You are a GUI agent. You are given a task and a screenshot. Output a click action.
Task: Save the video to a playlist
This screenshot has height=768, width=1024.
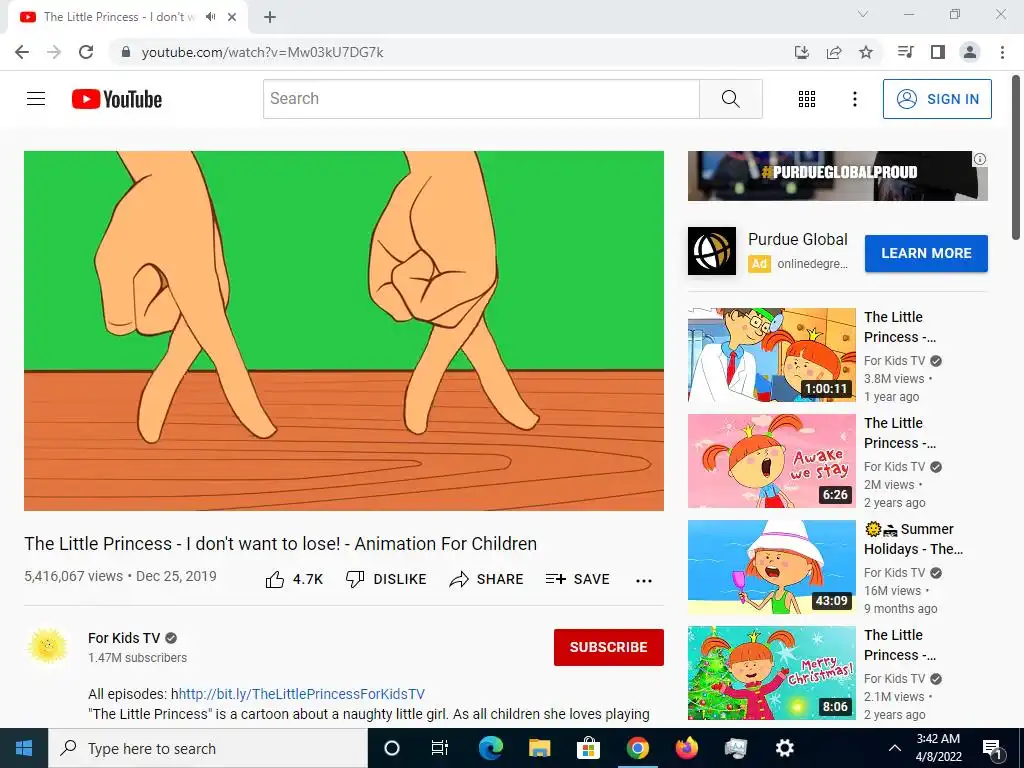pyautogui.click(x=577, y=579)
